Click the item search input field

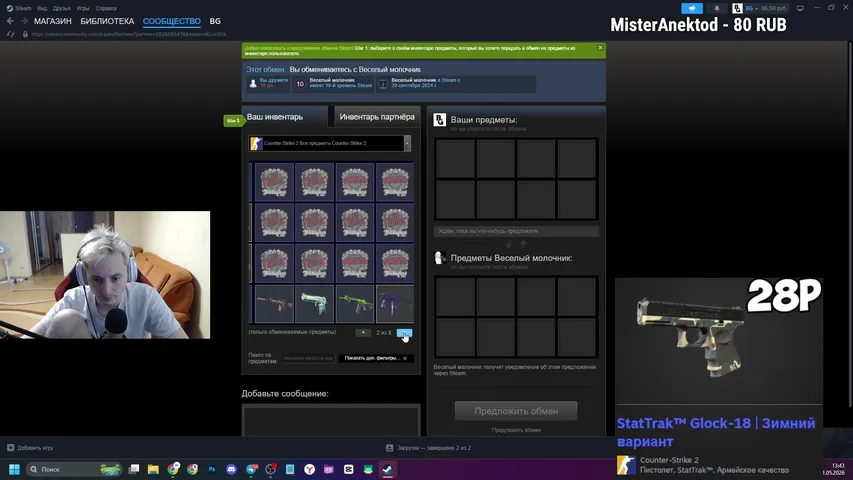pyautogui.click(x=308, y=358)
